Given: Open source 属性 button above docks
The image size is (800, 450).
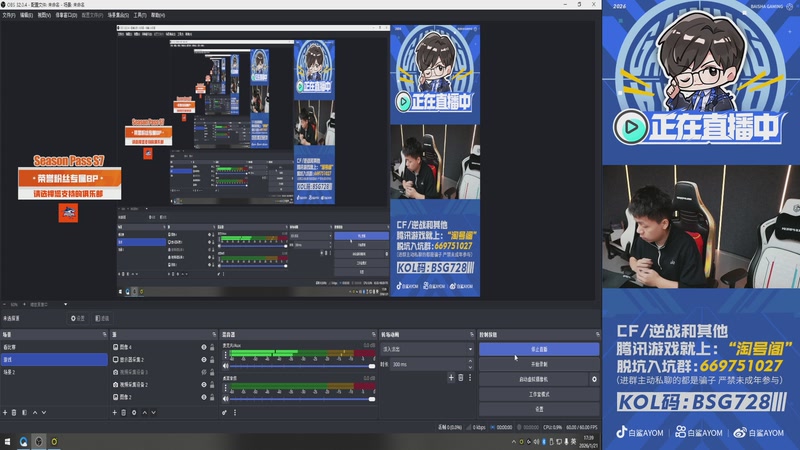Looking at the screenshot, I should (x=78, y=318).
